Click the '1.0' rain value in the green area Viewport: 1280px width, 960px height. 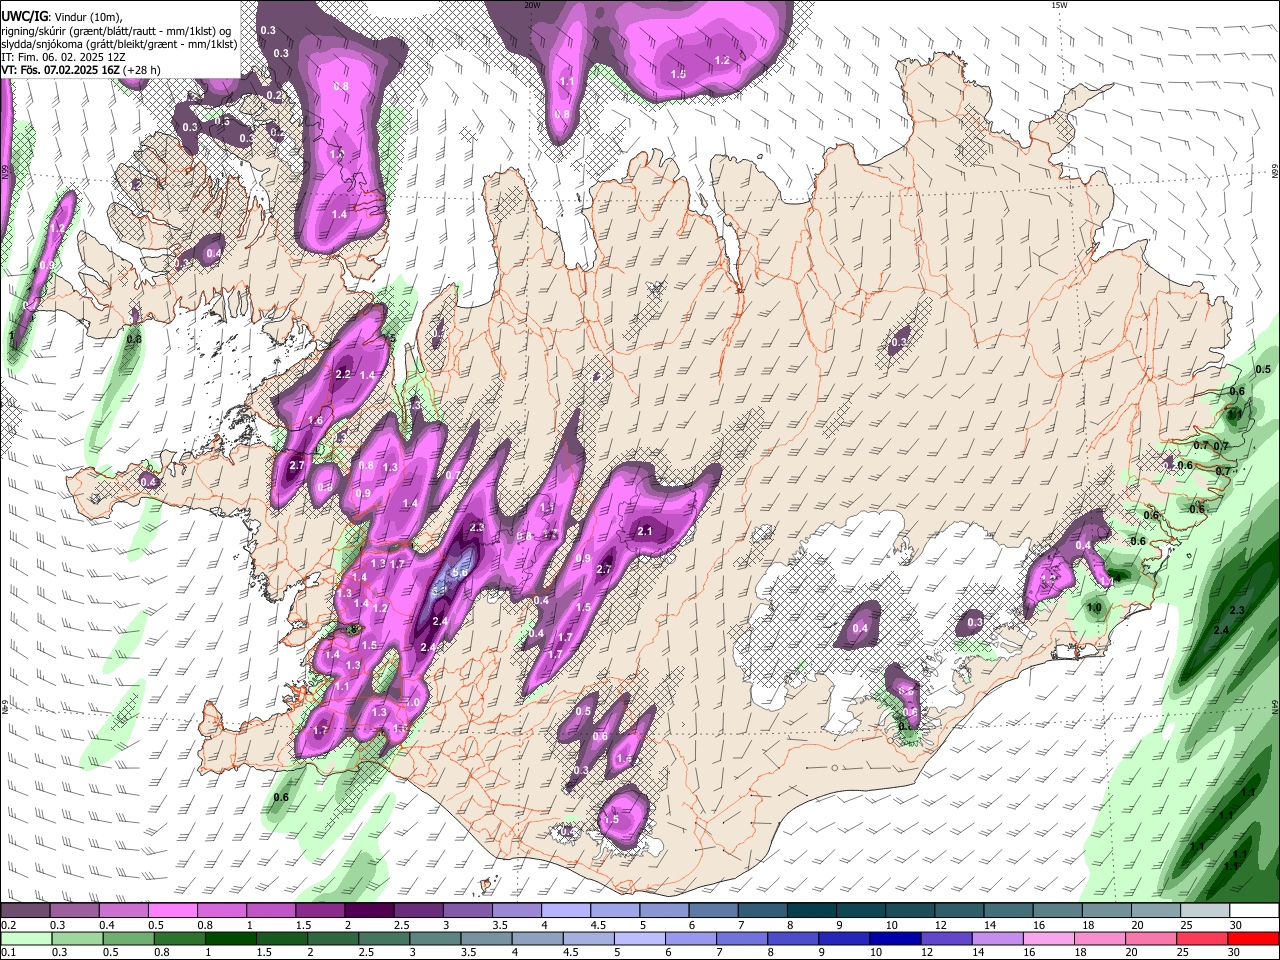click(x=1094, y=607)
